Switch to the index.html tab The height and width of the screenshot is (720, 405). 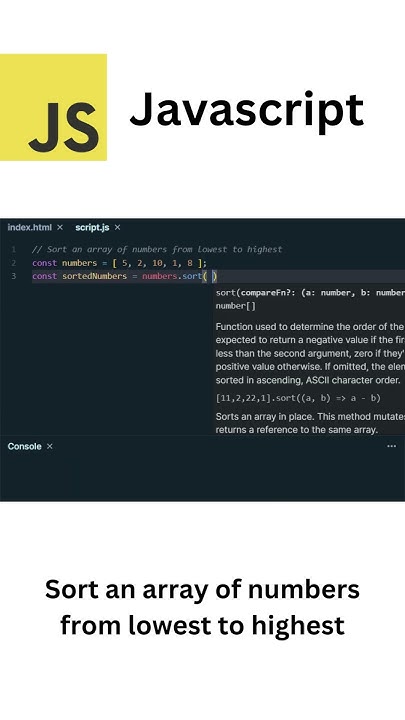coord(29,227)
